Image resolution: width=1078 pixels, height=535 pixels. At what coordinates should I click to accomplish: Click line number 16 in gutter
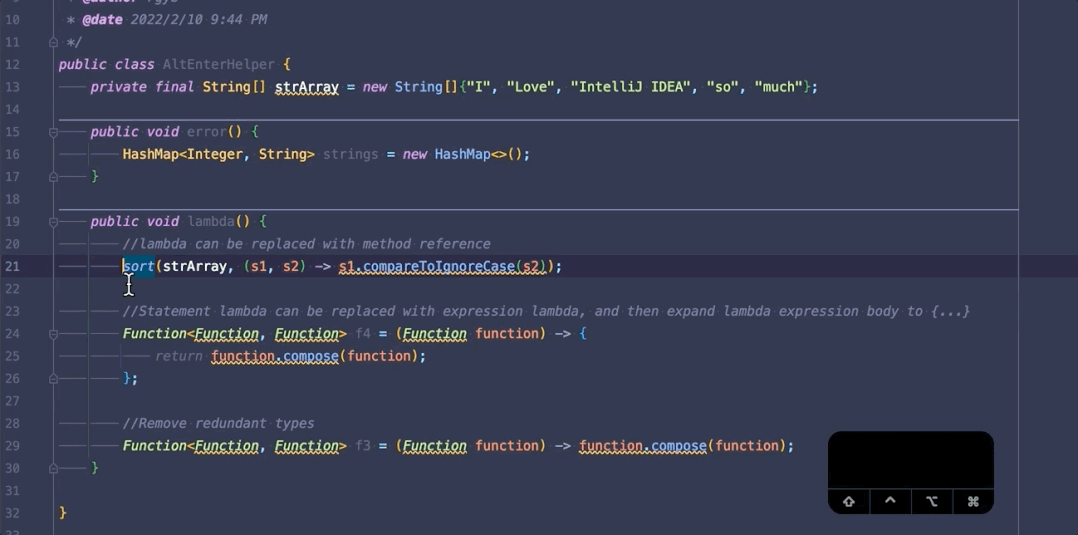tap(12, 155)
